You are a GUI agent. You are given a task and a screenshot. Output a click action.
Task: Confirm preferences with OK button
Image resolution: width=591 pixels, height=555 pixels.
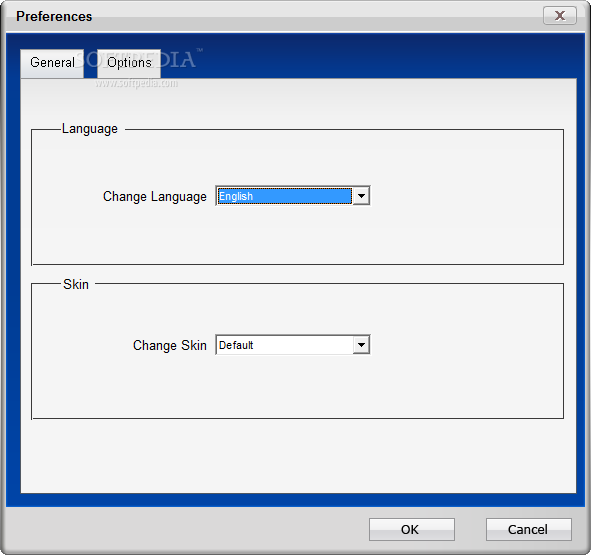tap(412, 529)
